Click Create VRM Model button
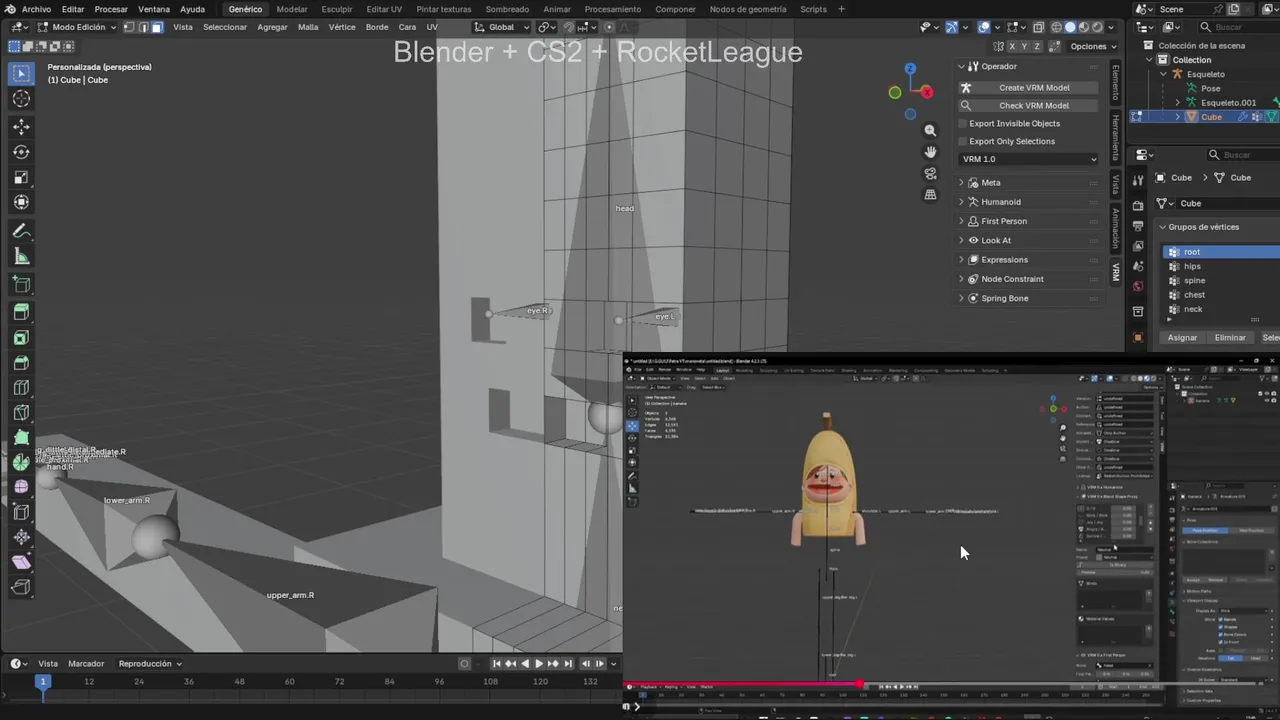The height and width of the screenshot is (720, 1280). tap(1029, 87)
